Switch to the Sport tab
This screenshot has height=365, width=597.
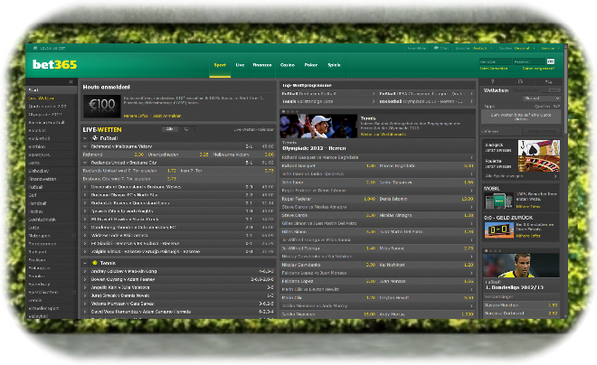pyautogui.click(x=220, y=65)
